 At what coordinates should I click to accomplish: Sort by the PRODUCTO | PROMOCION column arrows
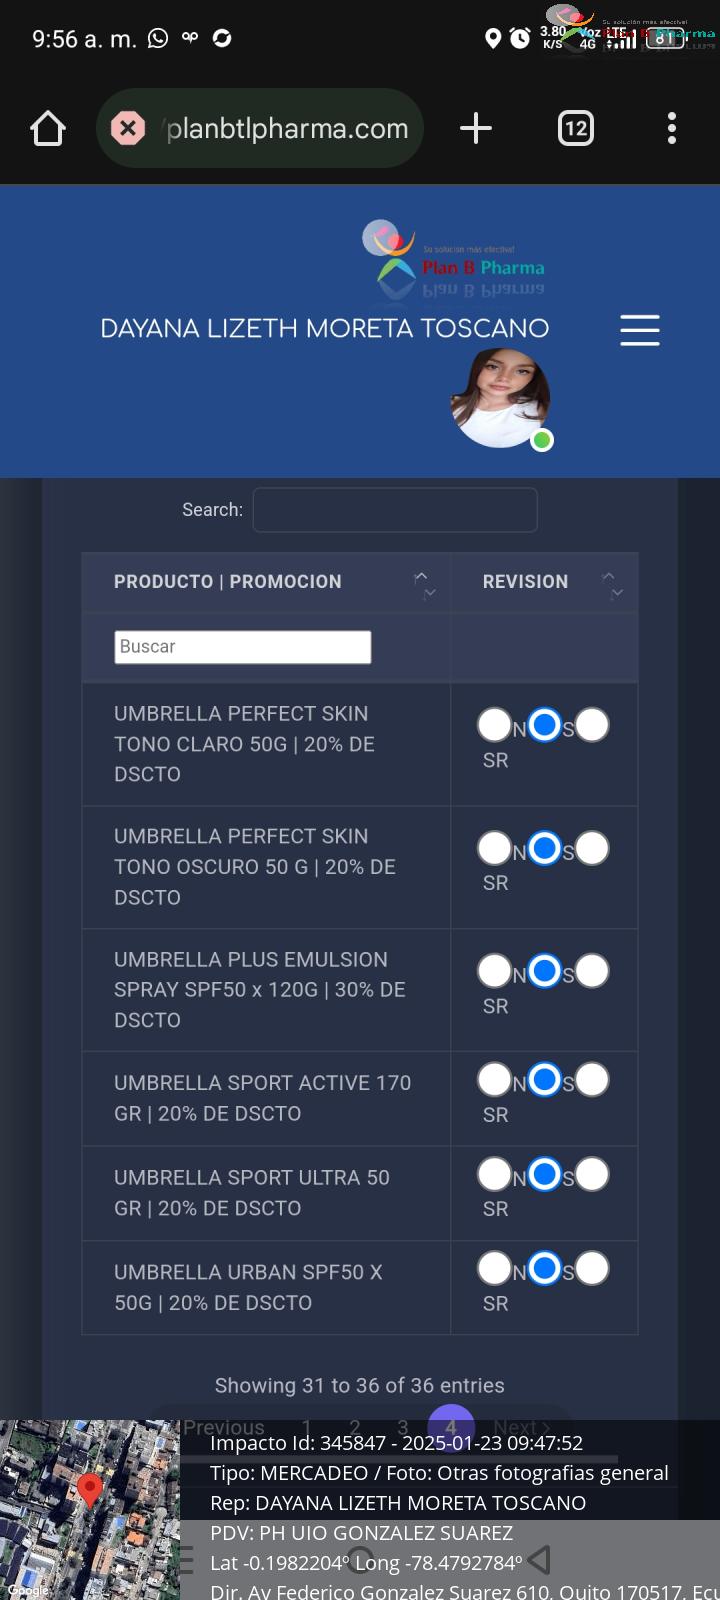425,583
